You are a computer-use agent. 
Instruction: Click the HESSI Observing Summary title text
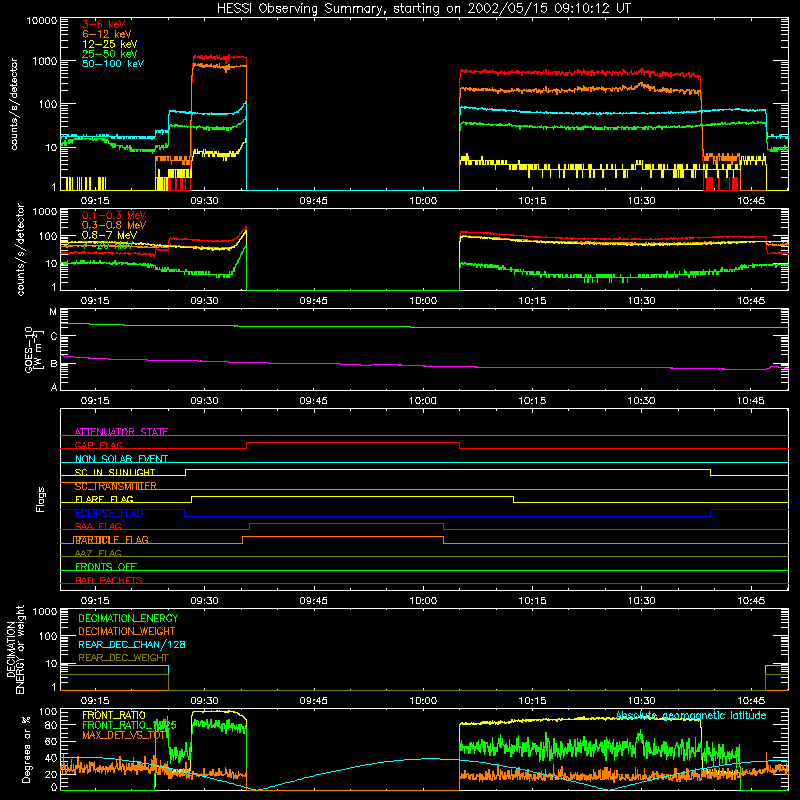(x=423, y=9)
